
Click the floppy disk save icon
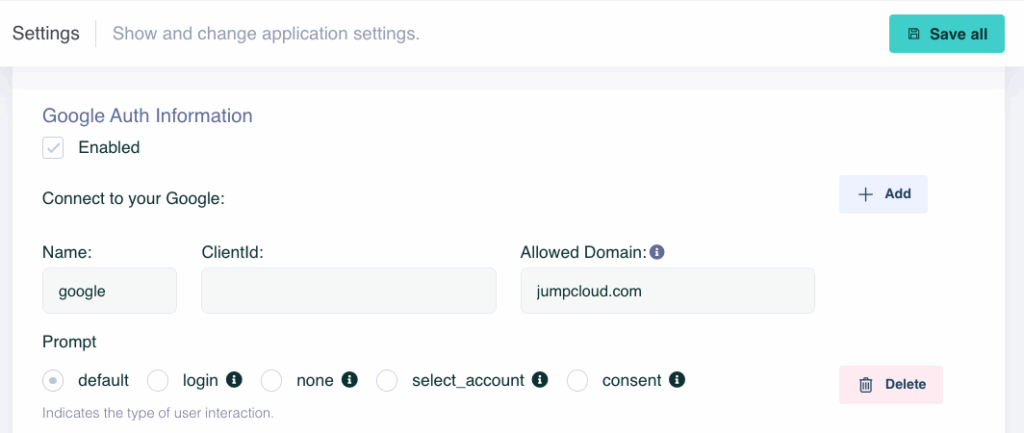pos(913,34)
